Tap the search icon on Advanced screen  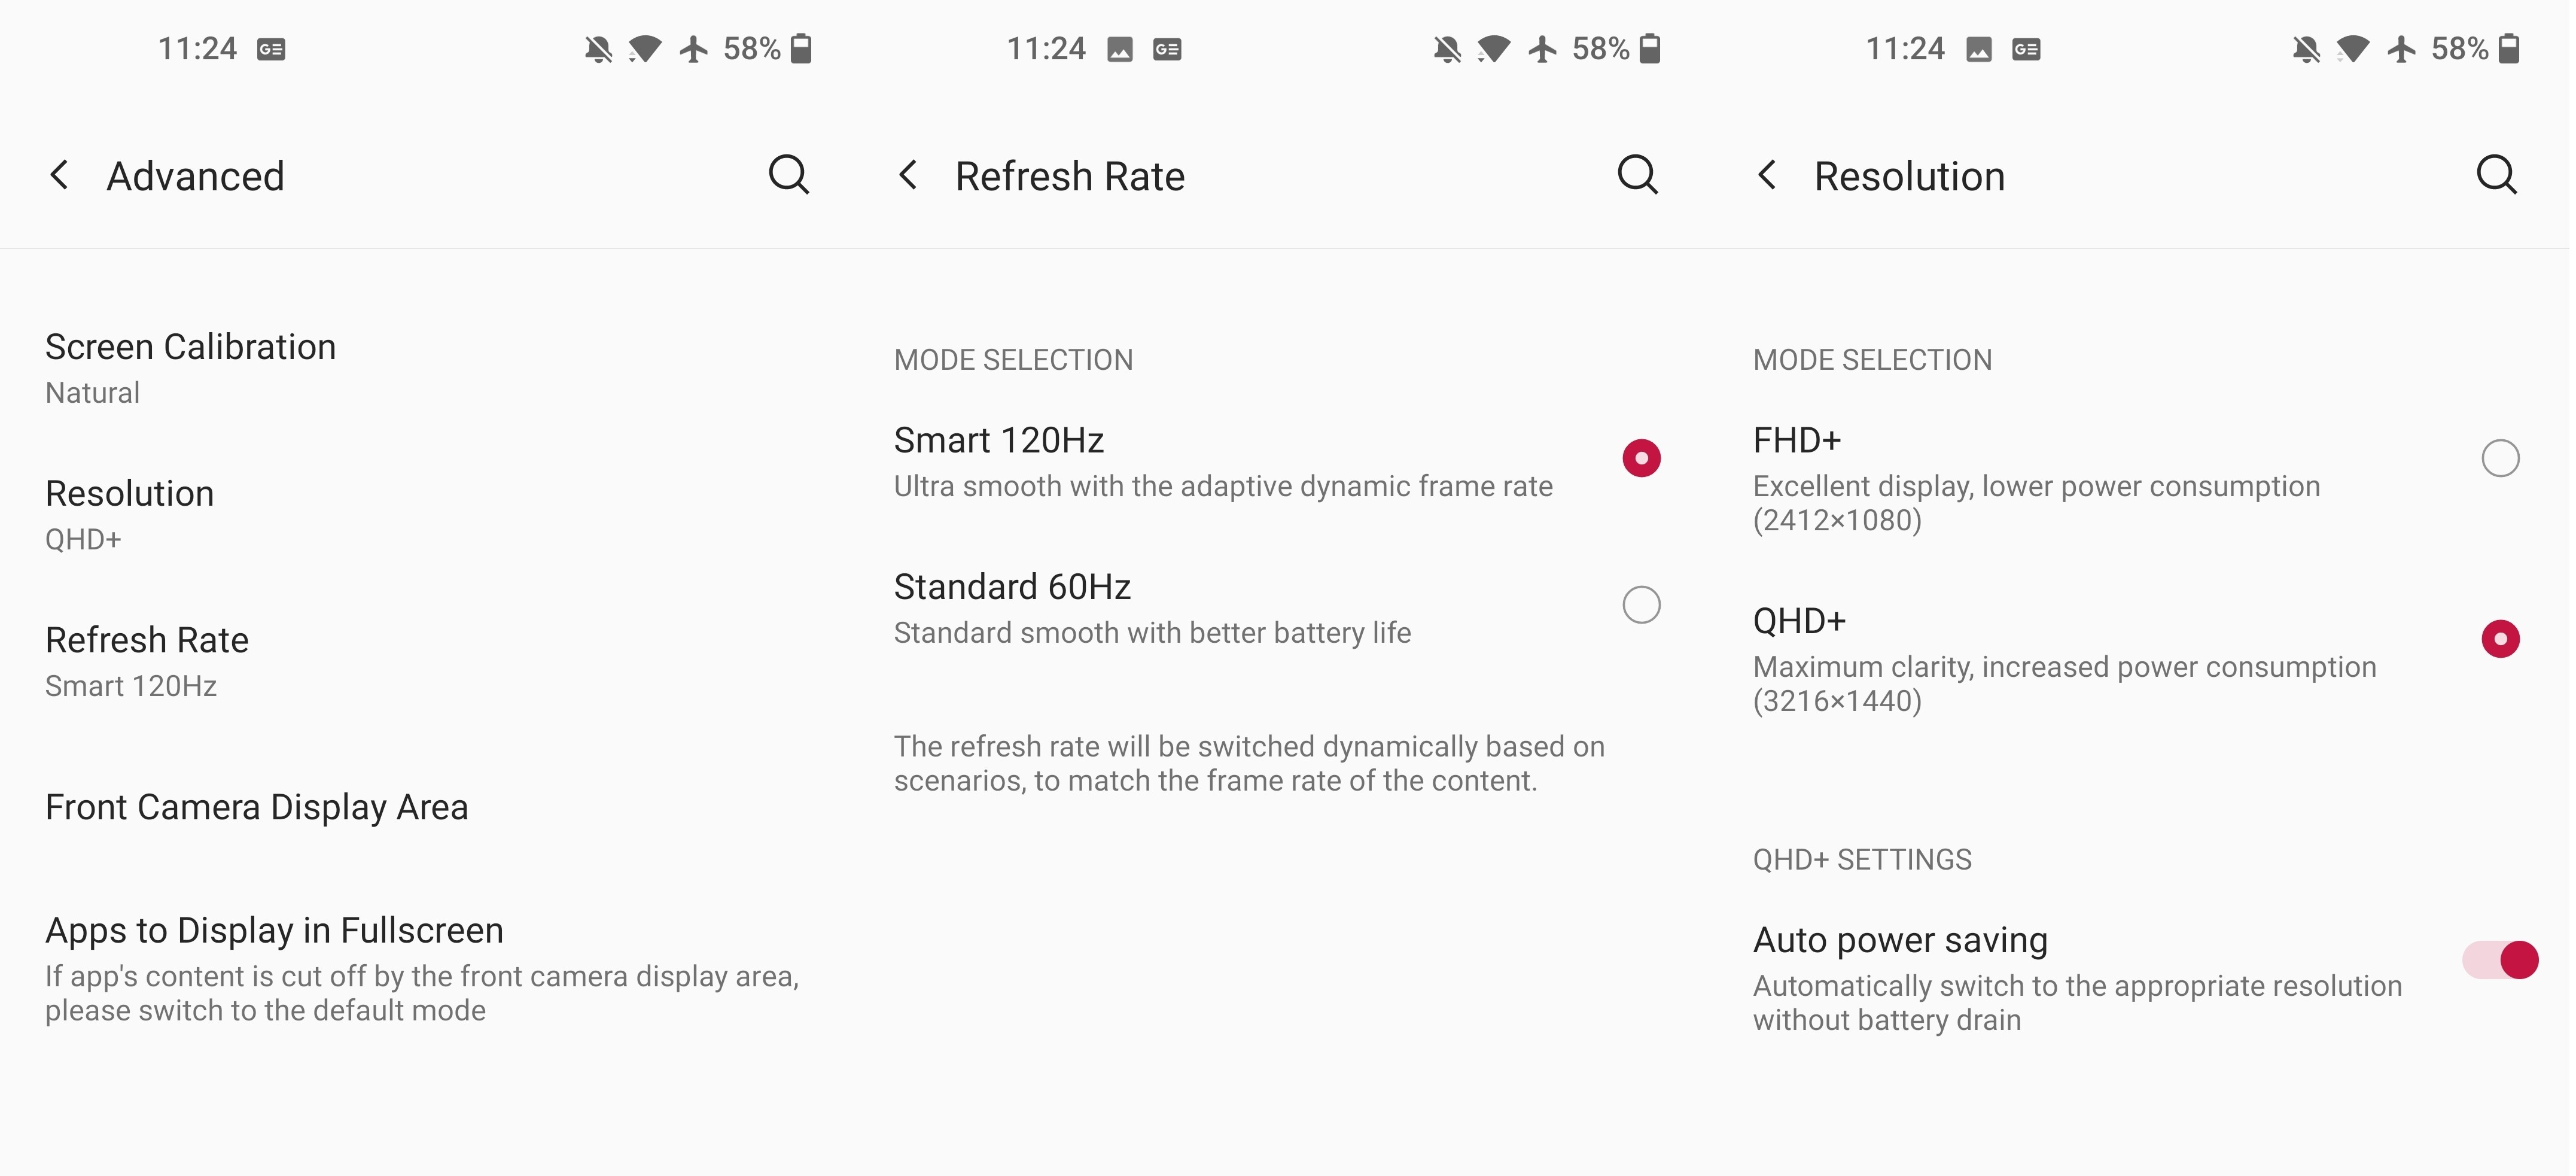(788, 175)
